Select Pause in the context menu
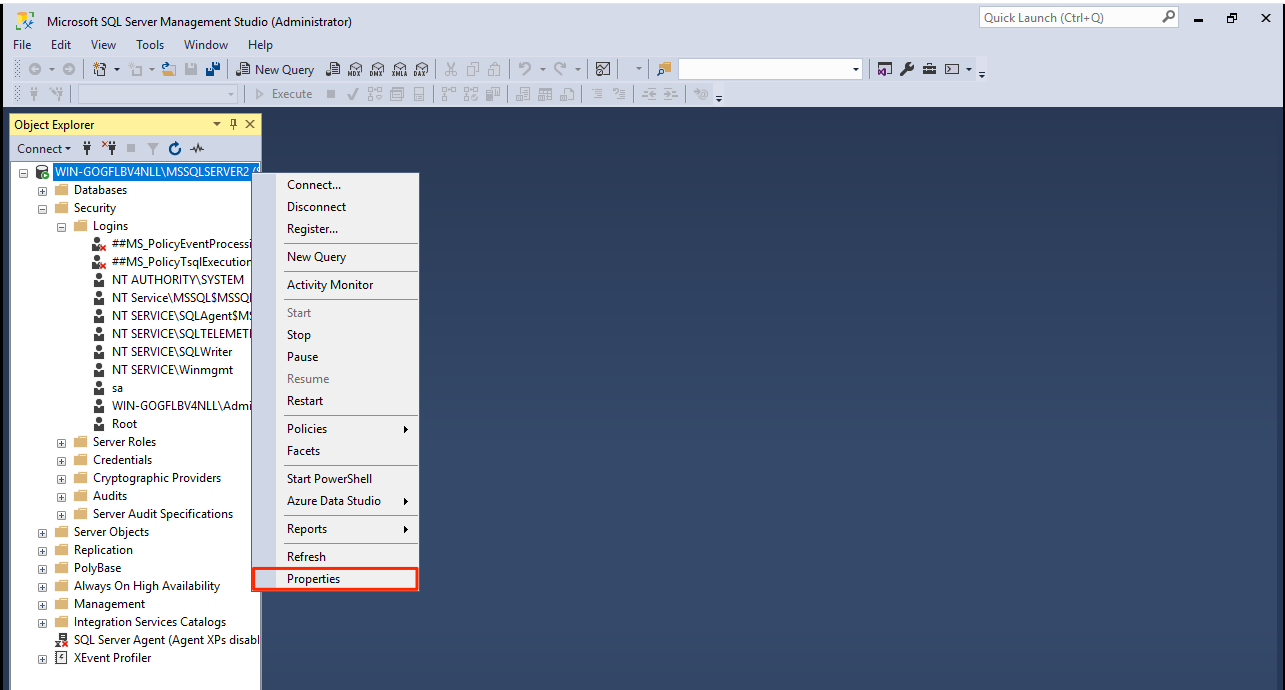Viewport: 1285px width, 690px height. coord(335,357)
